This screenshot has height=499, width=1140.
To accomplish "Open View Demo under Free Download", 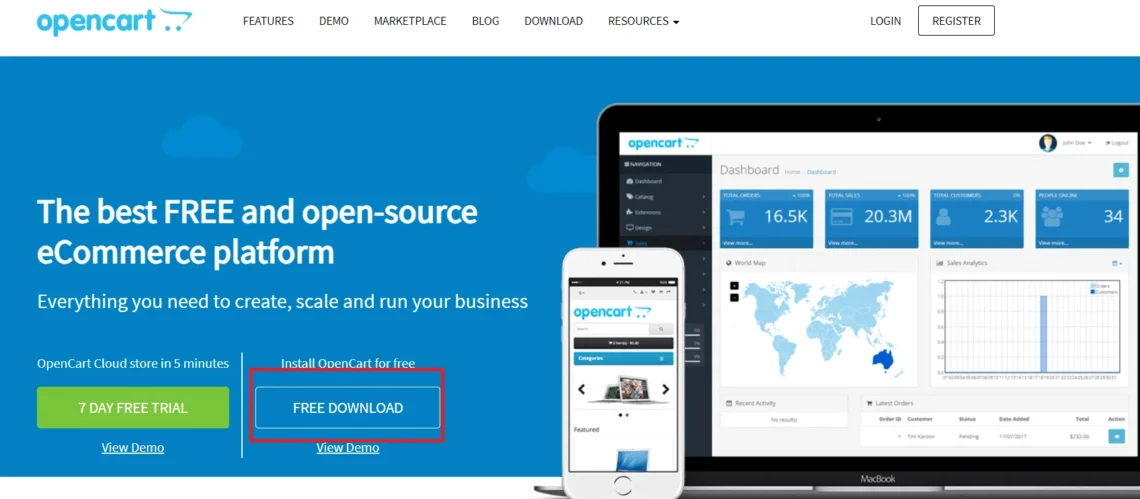I will pyautogui.click(x=348, y=447).
